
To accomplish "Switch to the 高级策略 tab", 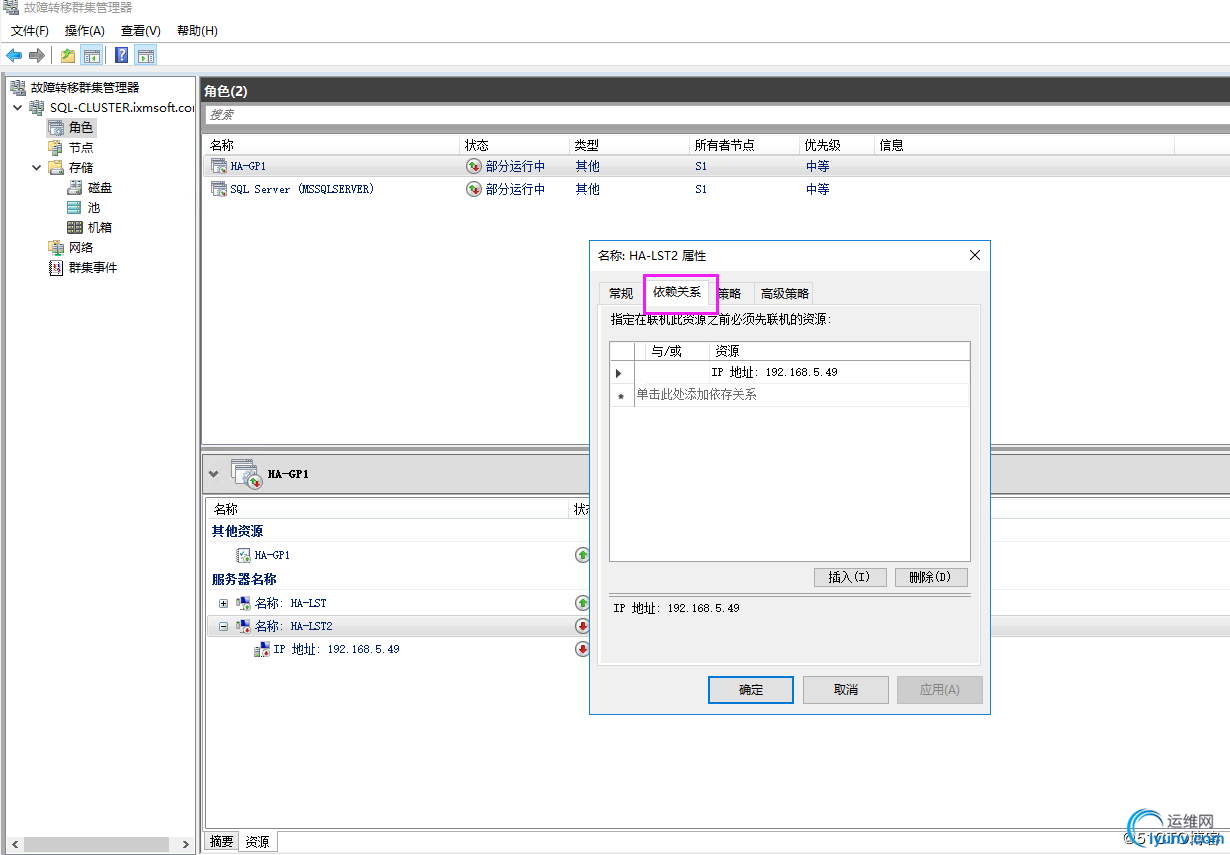I will [784, 293].
